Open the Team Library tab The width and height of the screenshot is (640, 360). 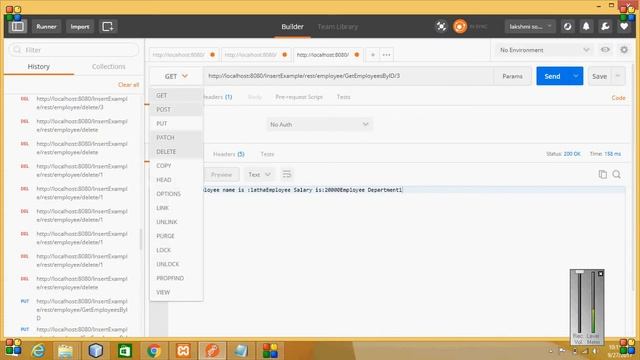(338, 27)
